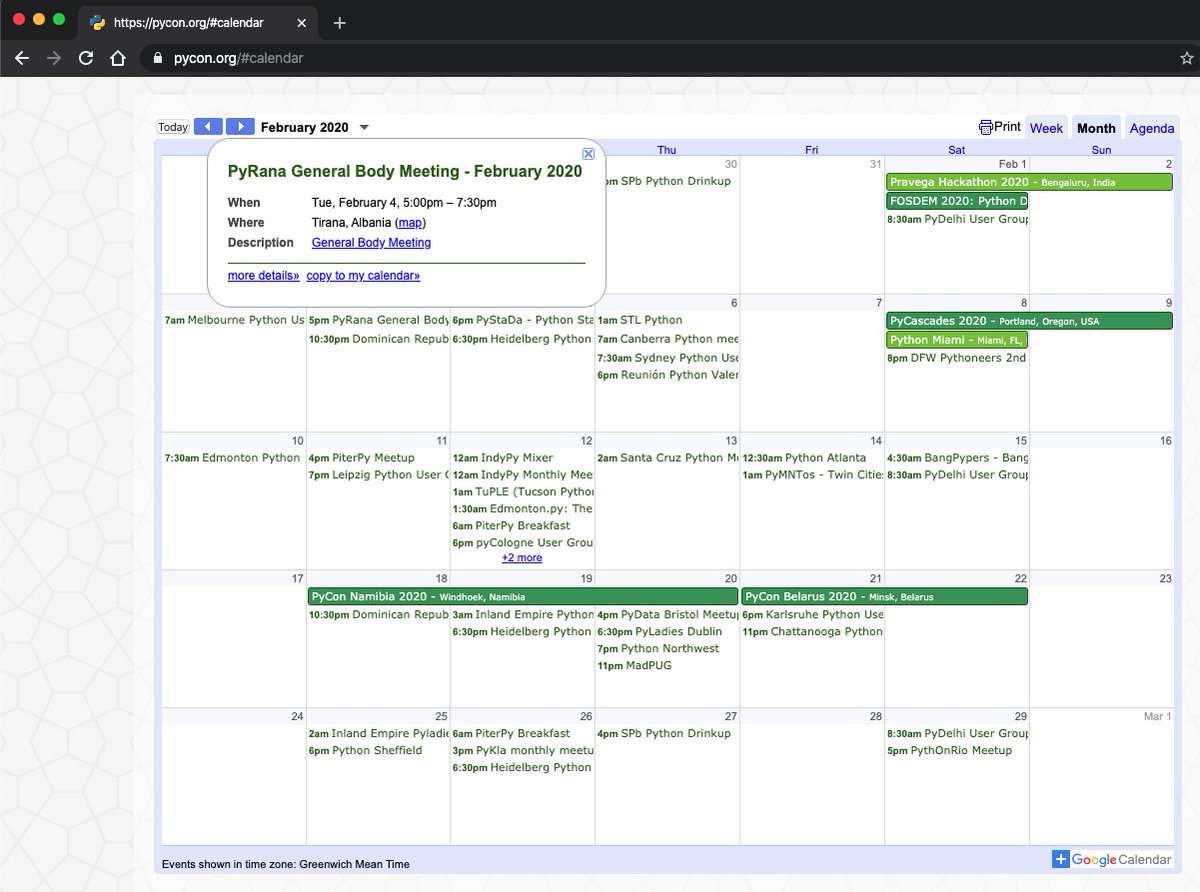Click the home icon in the toolbar
The image size is (1200, 892).
coord(118,58)
